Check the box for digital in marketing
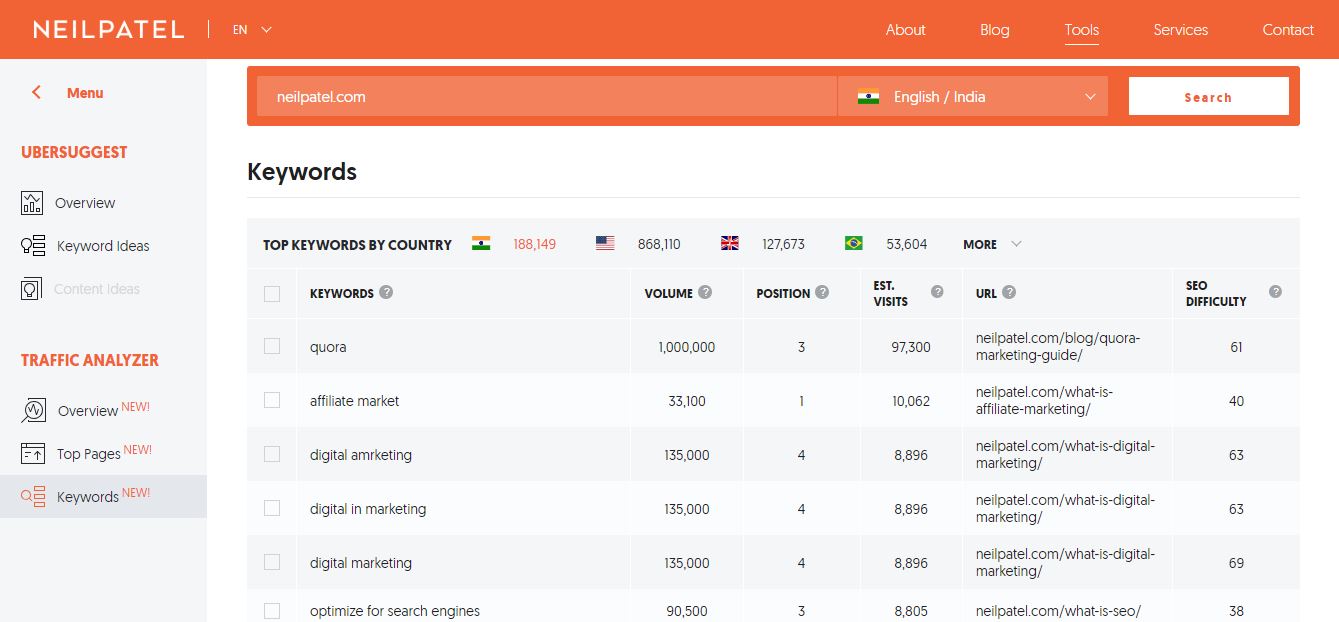 (272, 508)
